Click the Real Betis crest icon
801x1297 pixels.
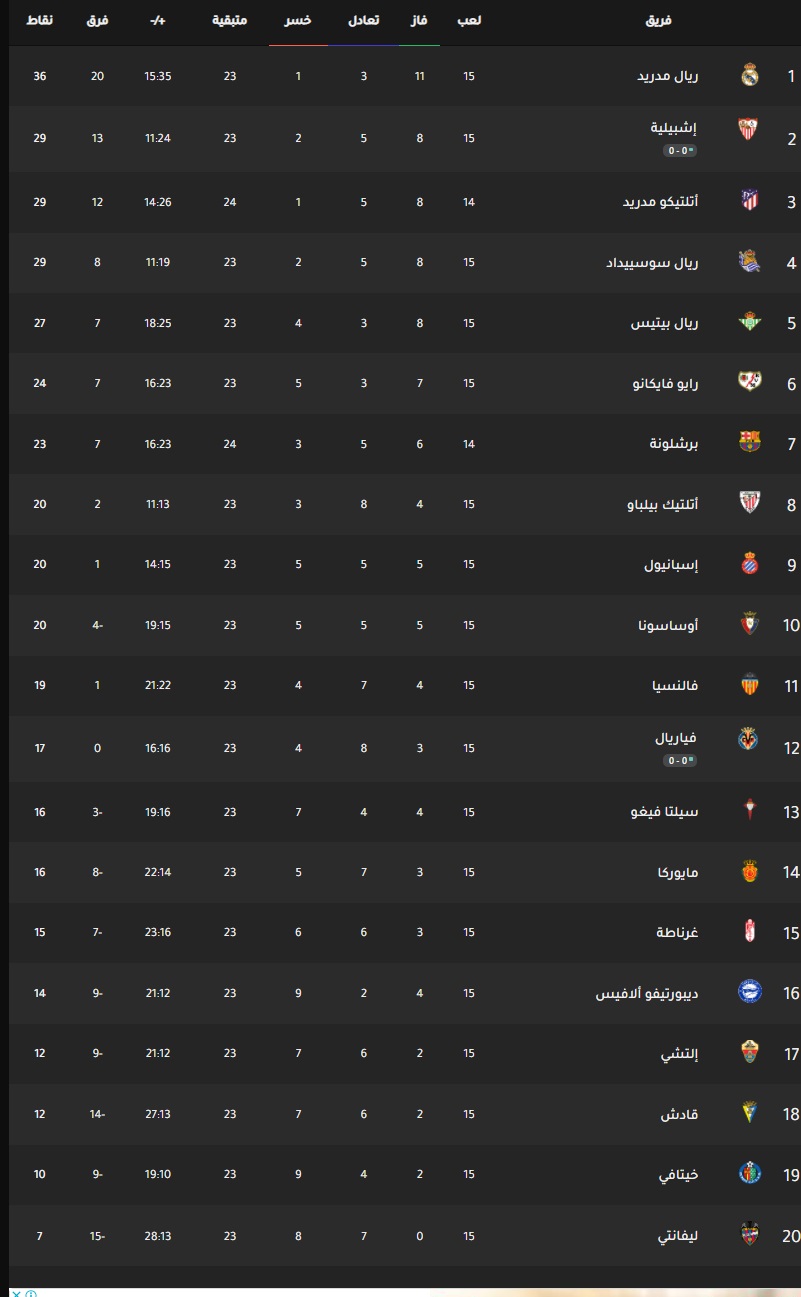(749, 321)
